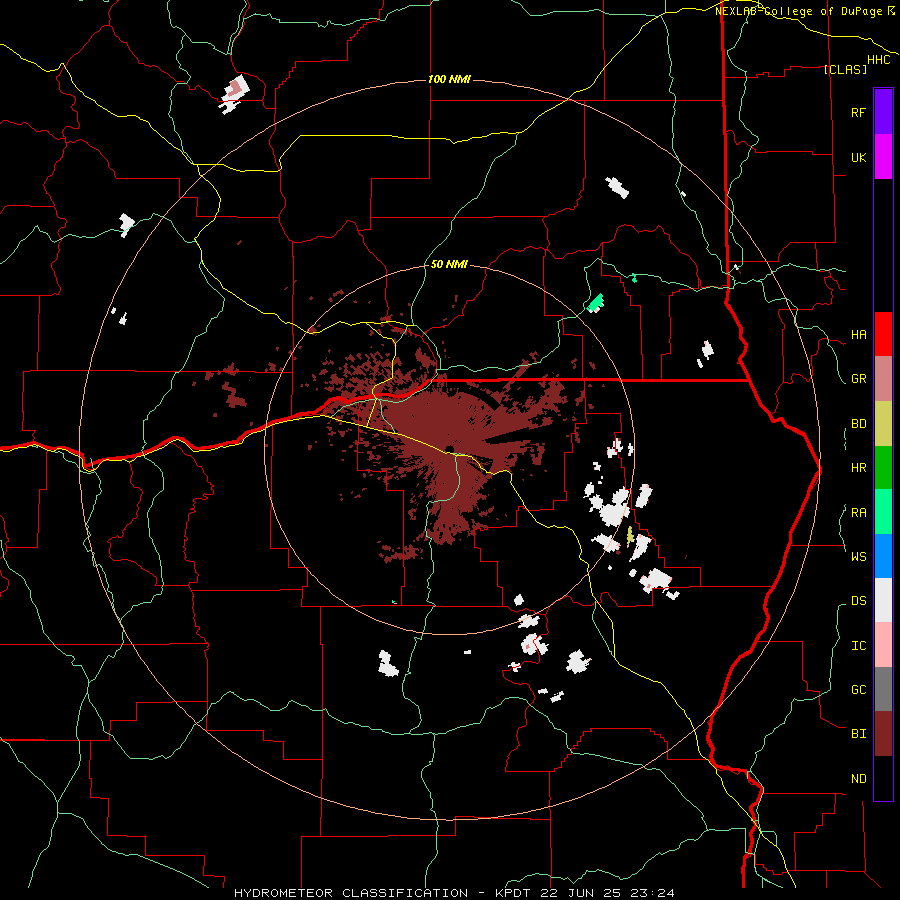Viewport: 900px width, 900px height.
Task: Select the IC legend label
Action: pyautogui.click(x=858, y=646)
